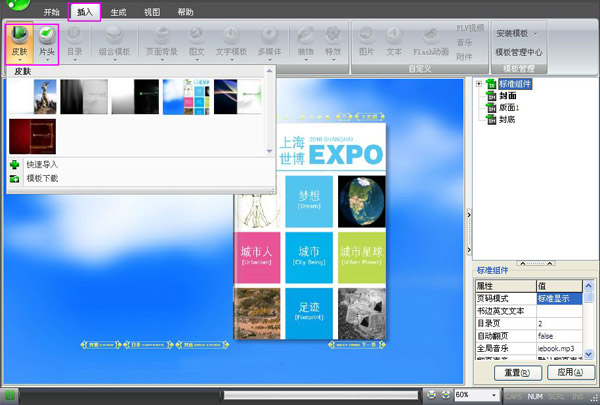Select the 标准显示 value cell

559,299
